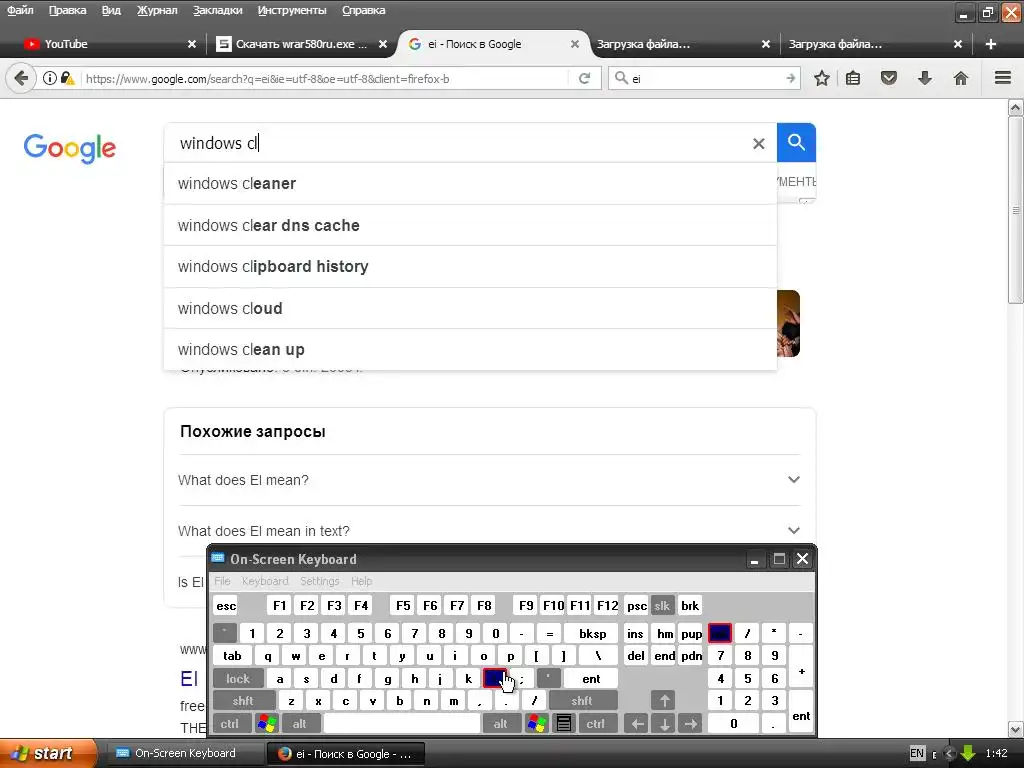Toggle the highlighted num lock key

pyautogui.click(x=720, y=633)
